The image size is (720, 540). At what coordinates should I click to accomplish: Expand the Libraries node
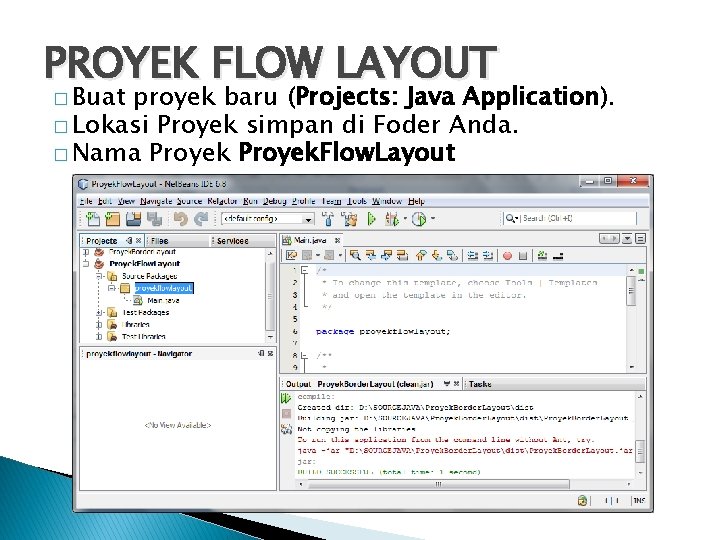[99, 324]
